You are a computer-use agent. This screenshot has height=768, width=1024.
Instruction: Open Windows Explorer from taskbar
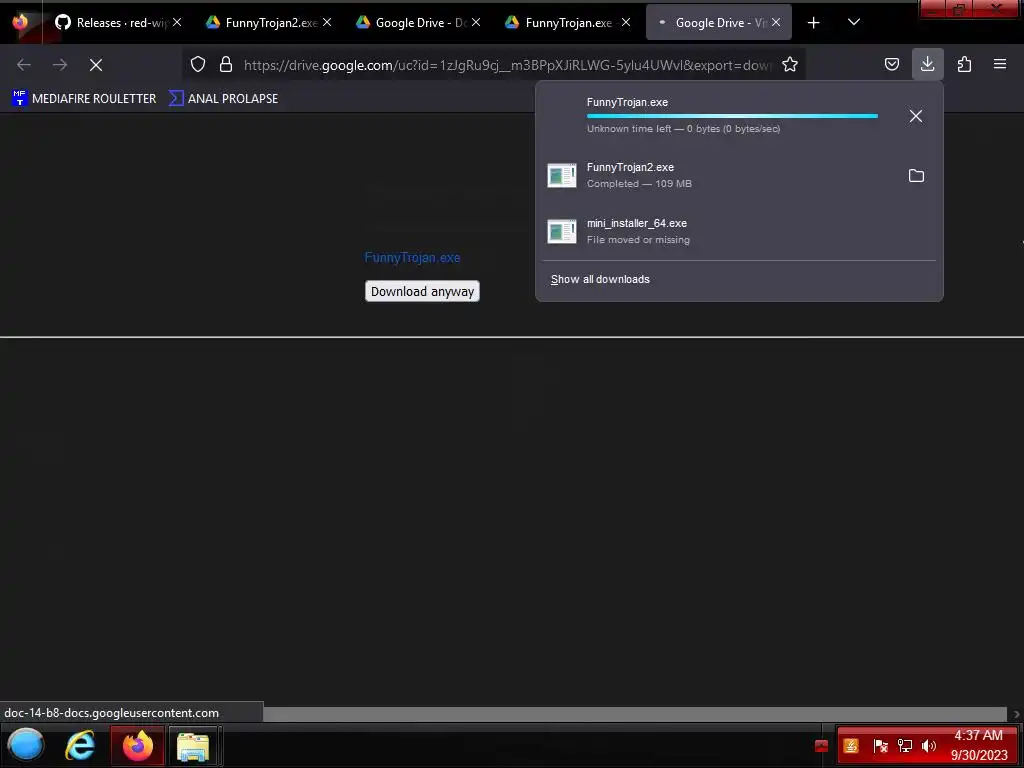pos(193,746)
